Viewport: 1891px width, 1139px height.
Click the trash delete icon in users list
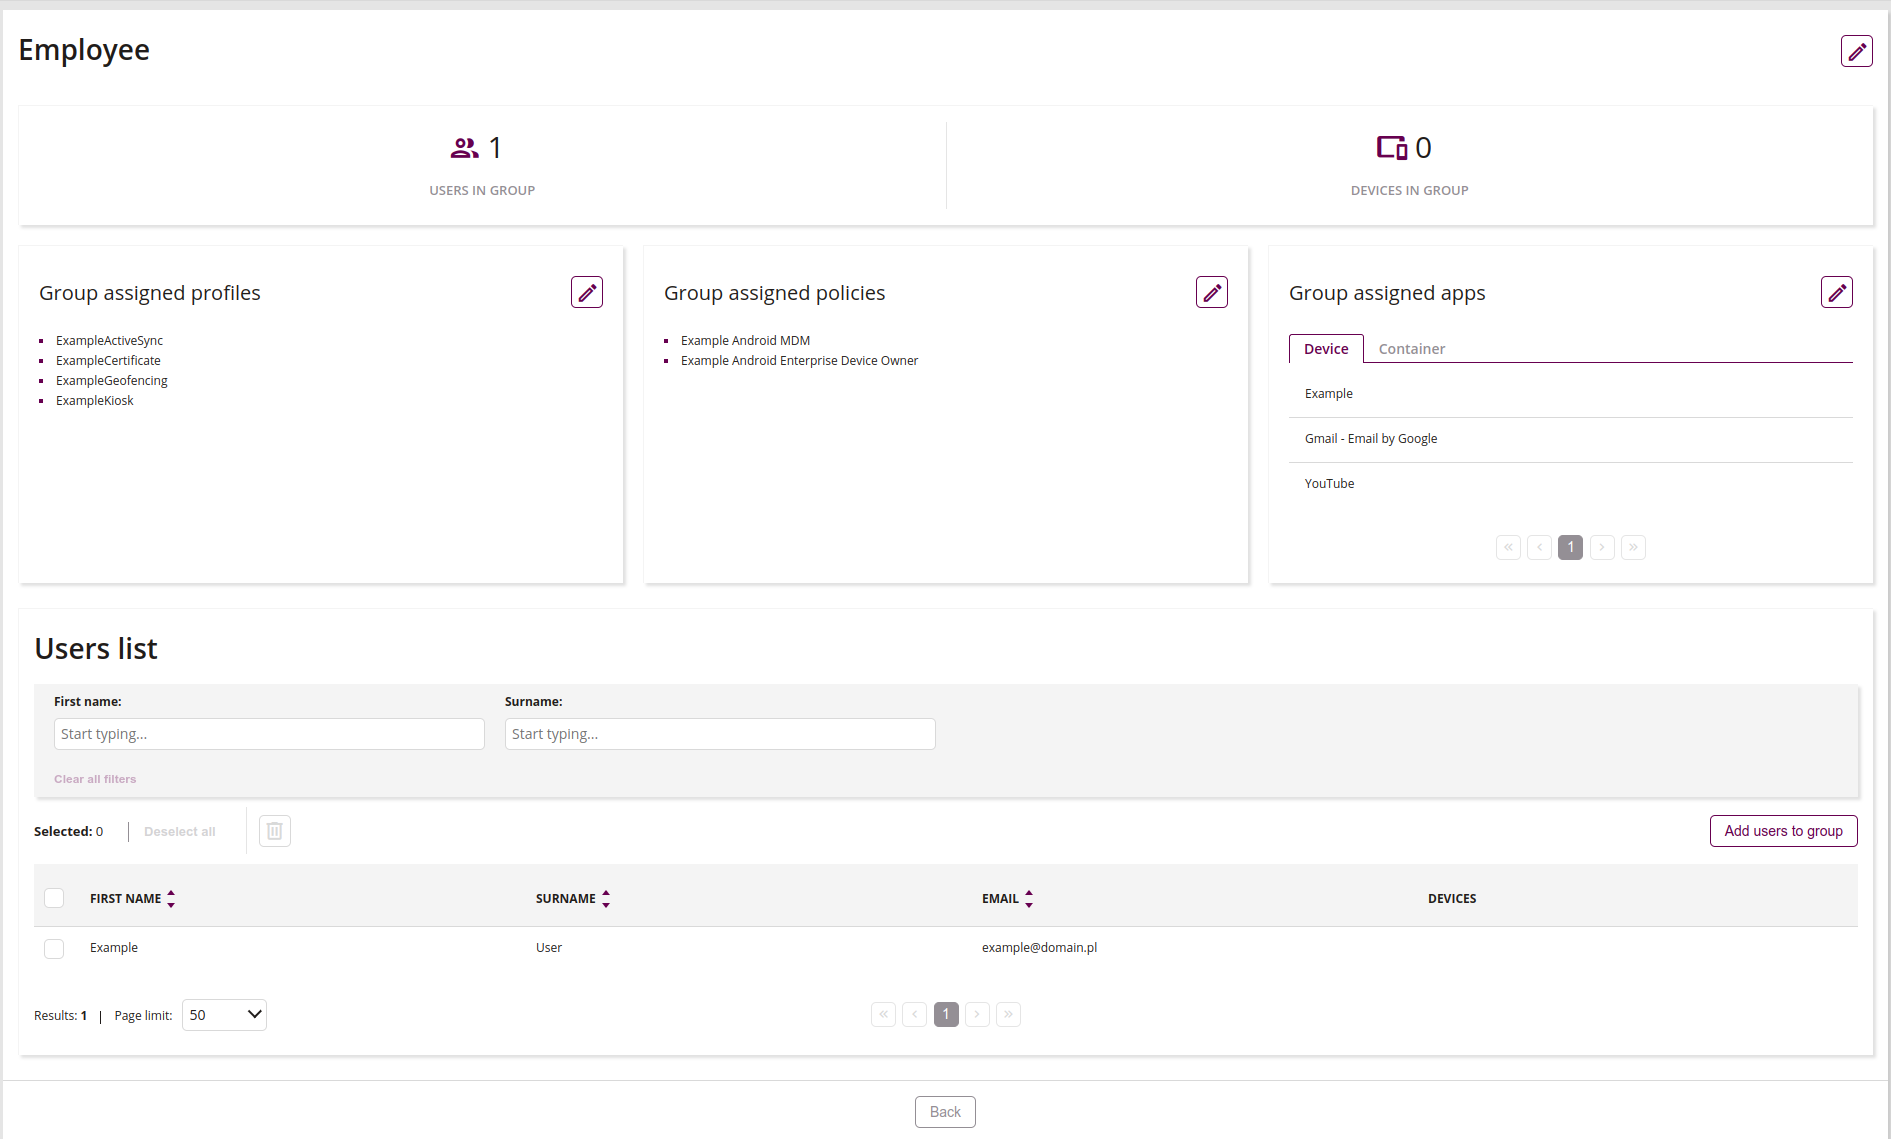[275, 831]
